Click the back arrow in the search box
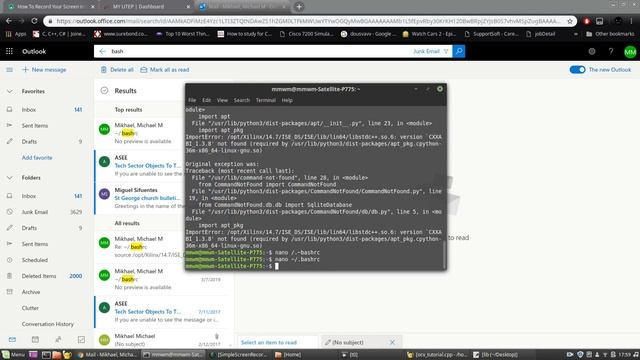640x360 pixels. (x=102, y=51)
